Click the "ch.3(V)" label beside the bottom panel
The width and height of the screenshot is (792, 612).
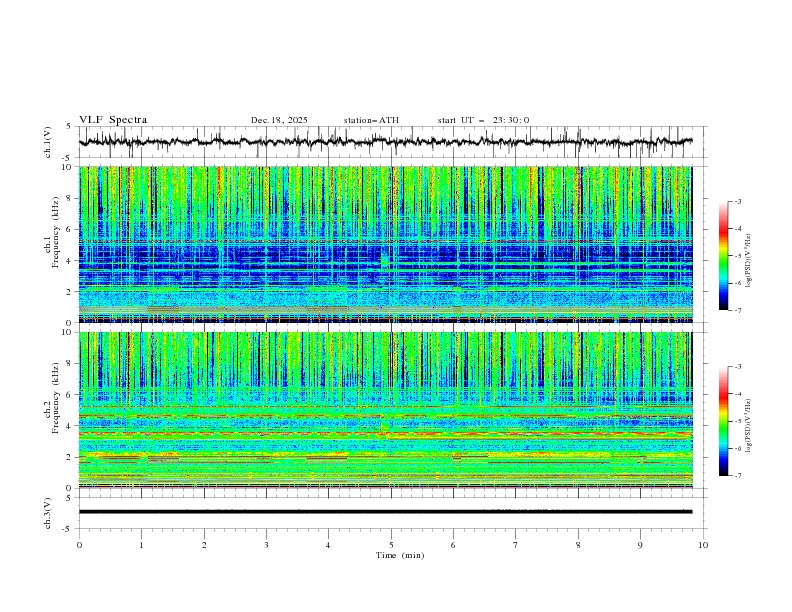coord(48,512)
